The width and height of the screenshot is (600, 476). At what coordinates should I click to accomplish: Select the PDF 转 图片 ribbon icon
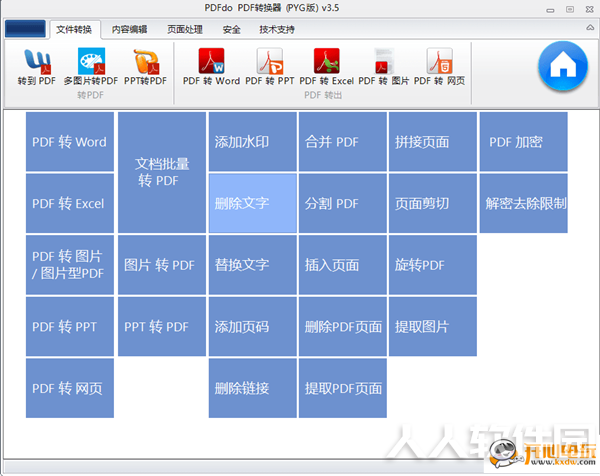[384, 67]
